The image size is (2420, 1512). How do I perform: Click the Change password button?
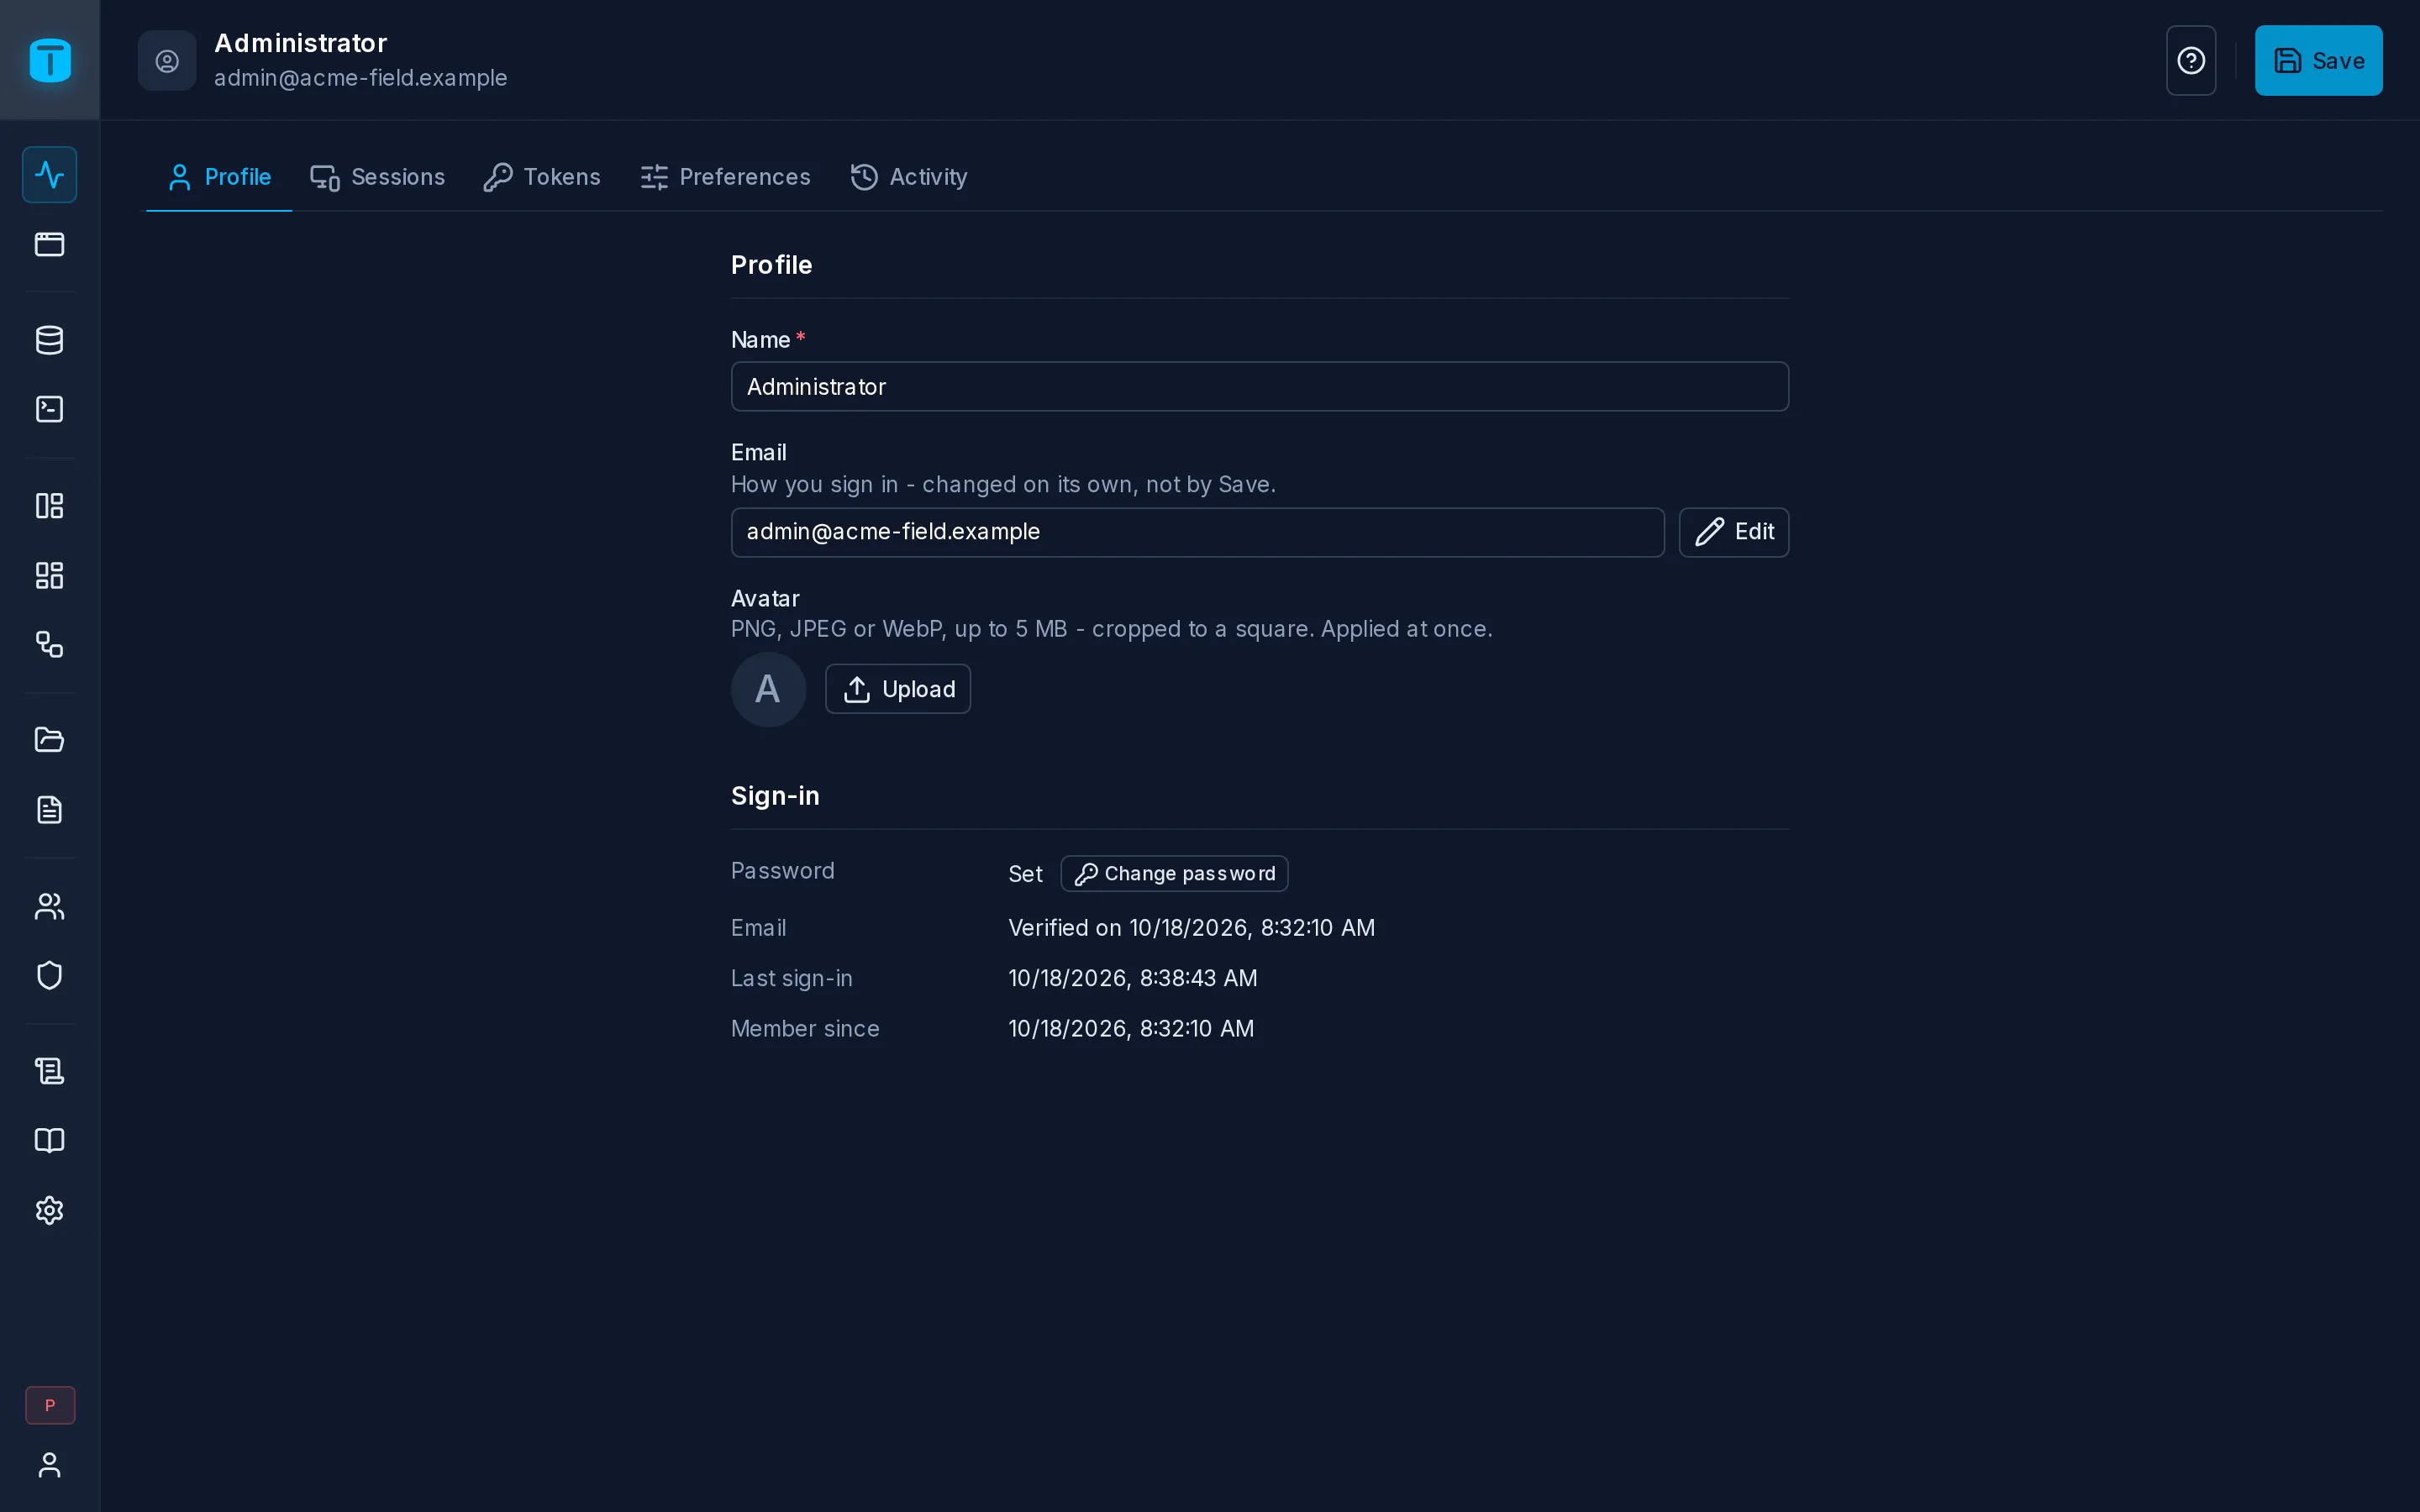point(1174,874)
